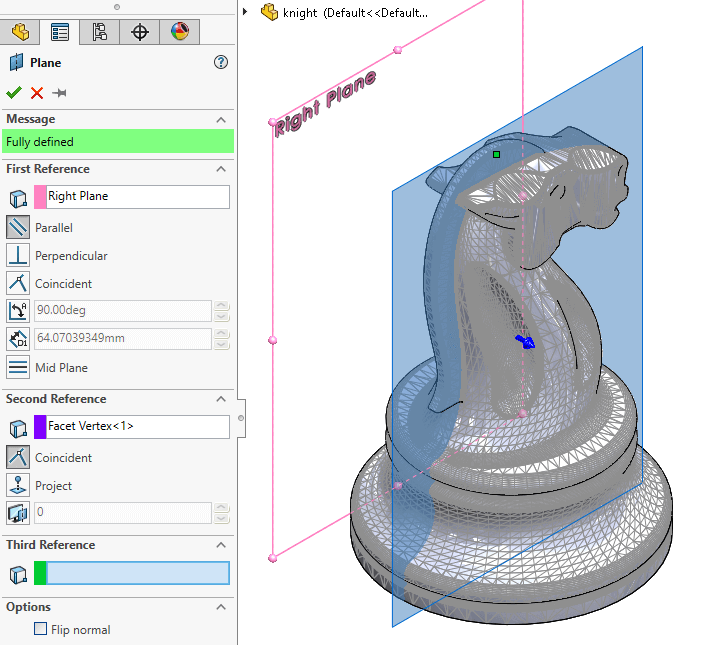Open the DisplayManager appearance tab
Image resolution: width=723 pixels, height=645 pixels.
(x=179, y=32)
